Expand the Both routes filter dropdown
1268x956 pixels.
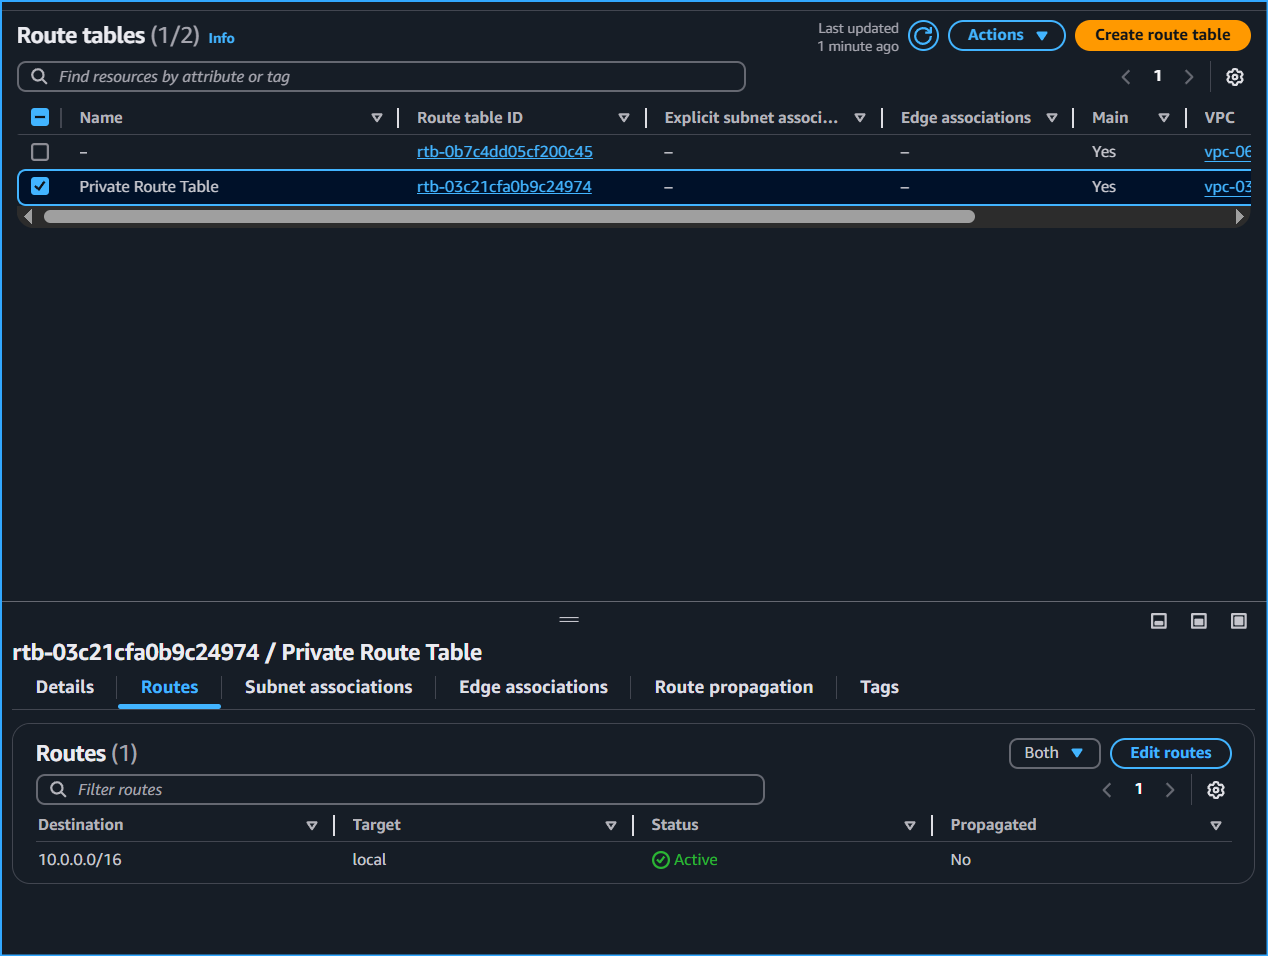(x=1054, y=753)
